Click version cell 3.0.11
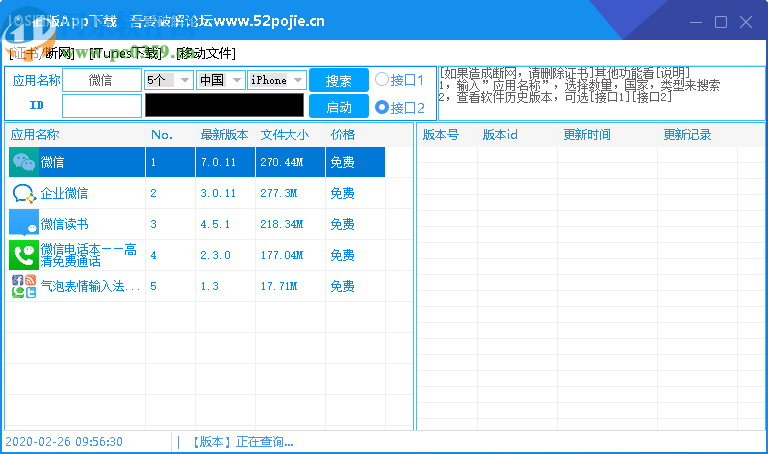 click(218, 193)
